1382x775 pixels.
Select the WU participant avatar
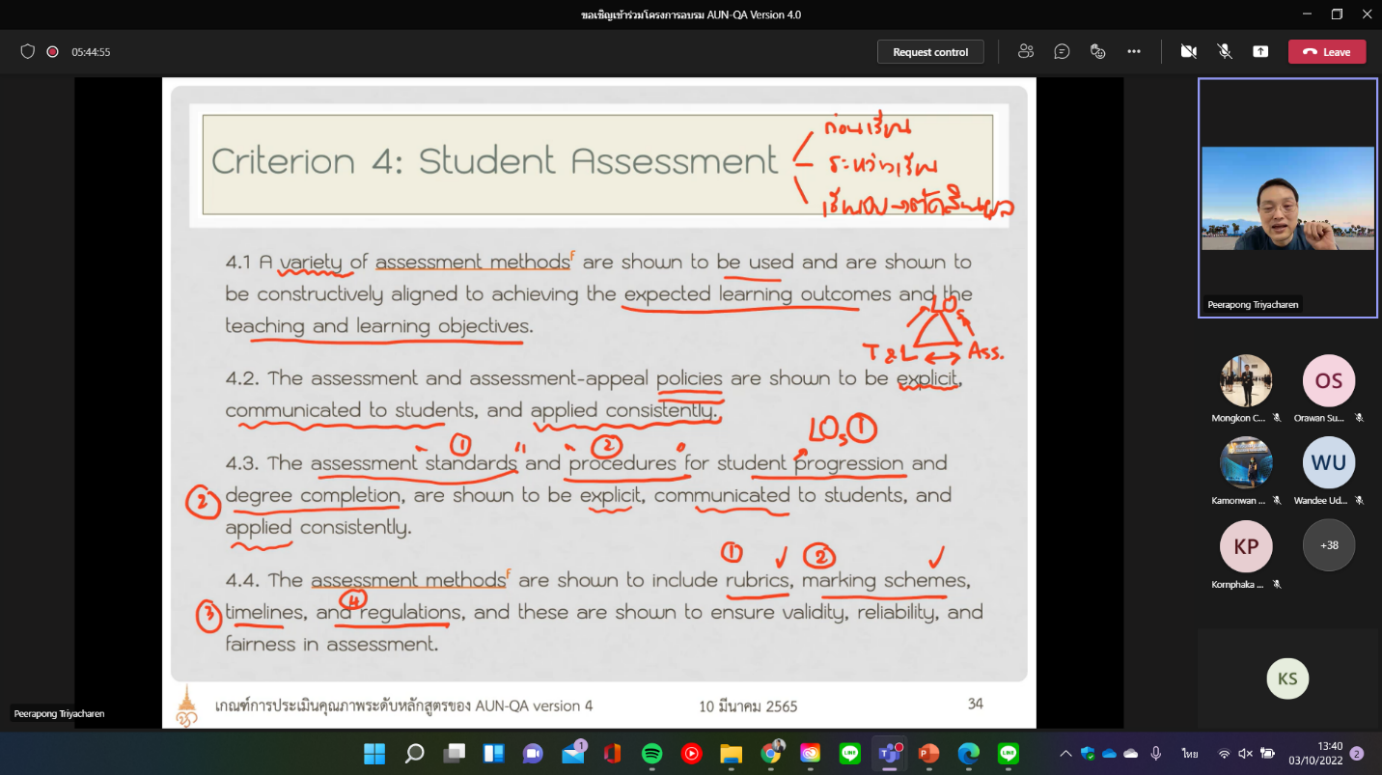tap(1329, 463)
